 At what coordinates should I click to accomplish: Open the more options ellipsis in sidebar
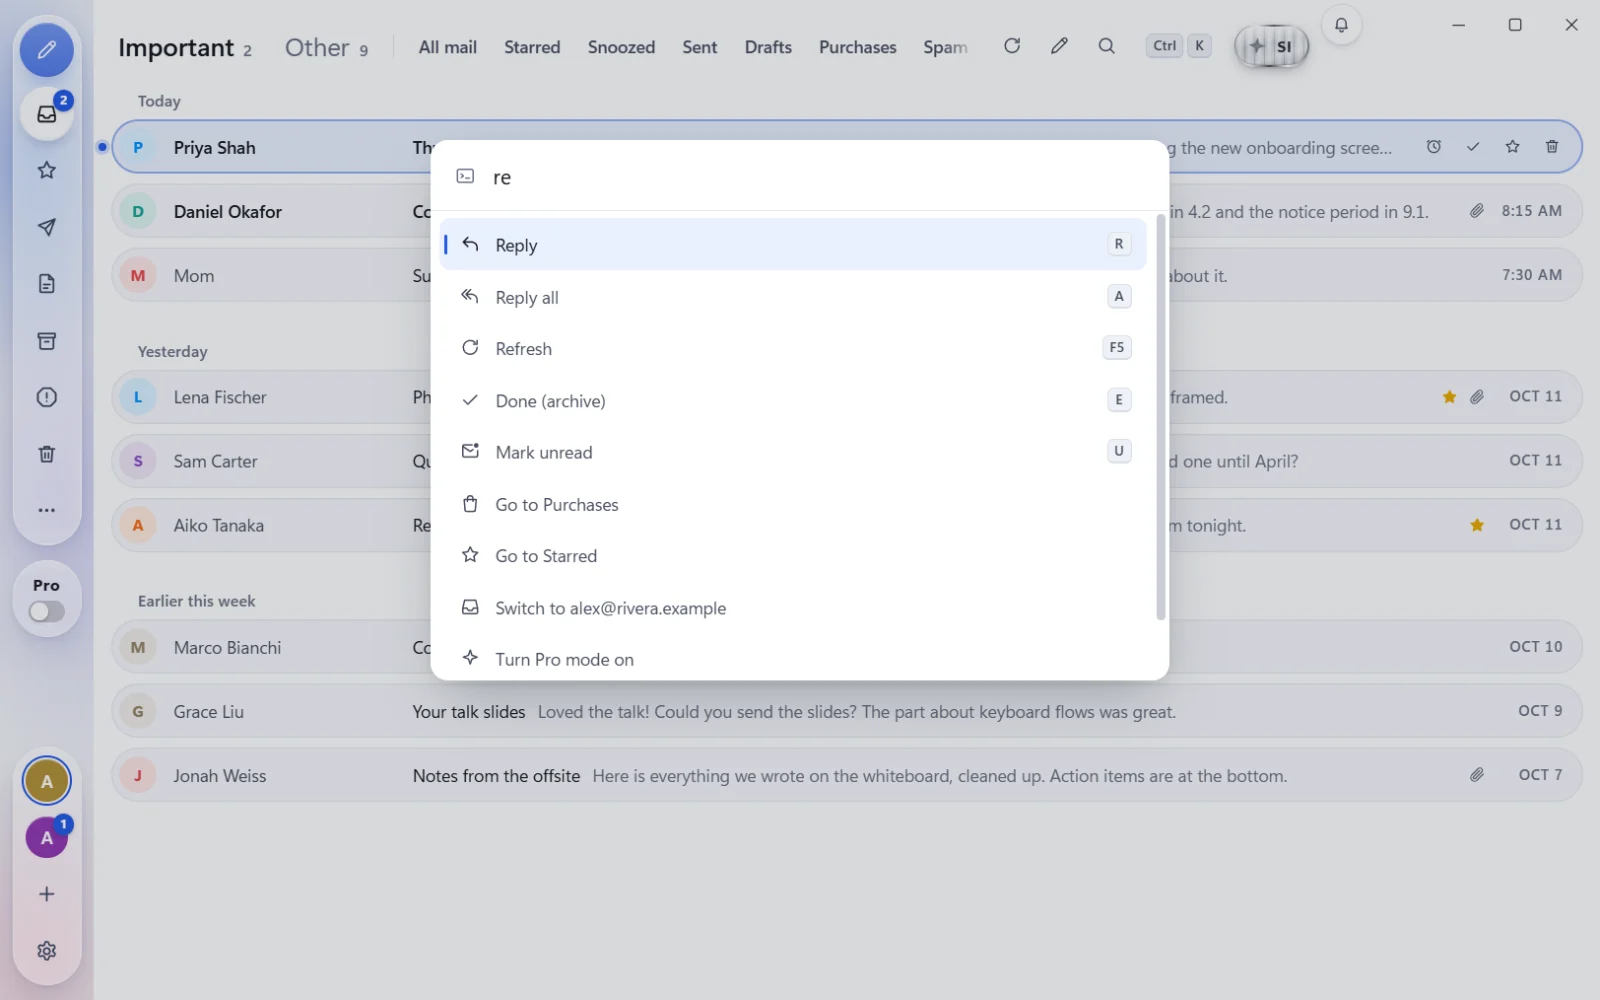tap(47, 510)
